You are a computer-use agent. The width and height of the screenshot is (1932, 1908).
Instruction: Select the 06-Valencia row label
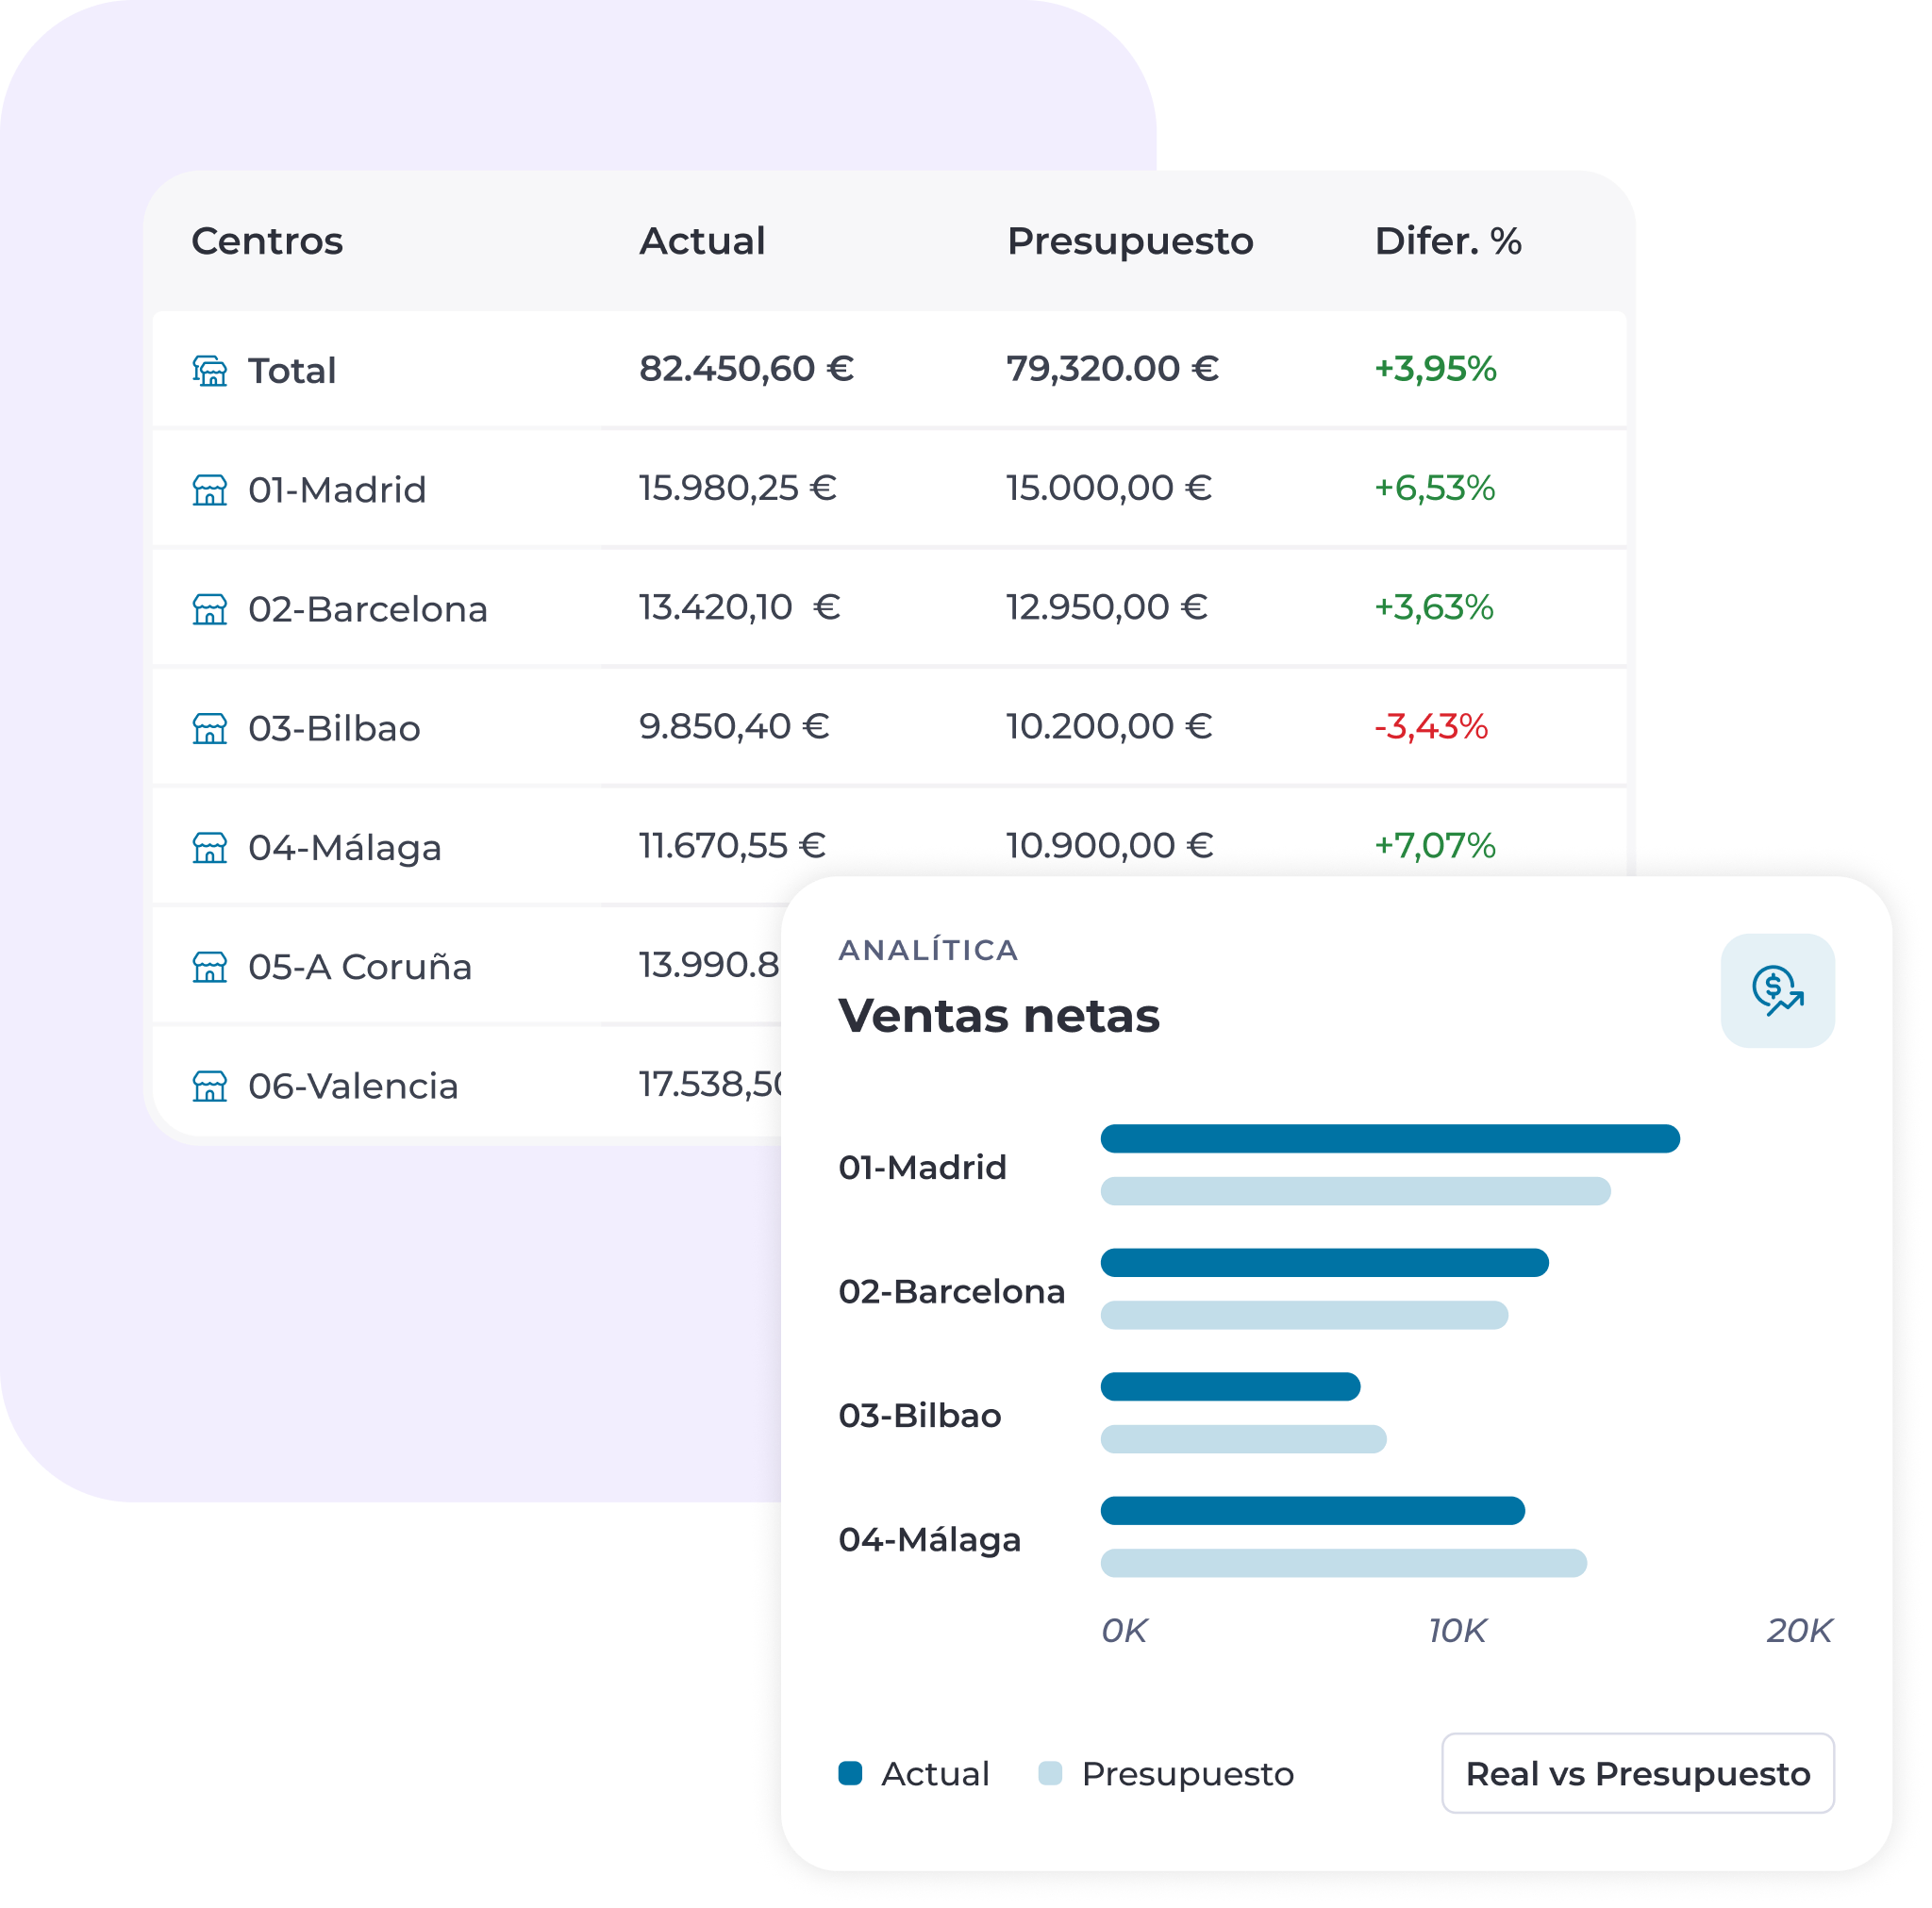tap(353, 1085)
